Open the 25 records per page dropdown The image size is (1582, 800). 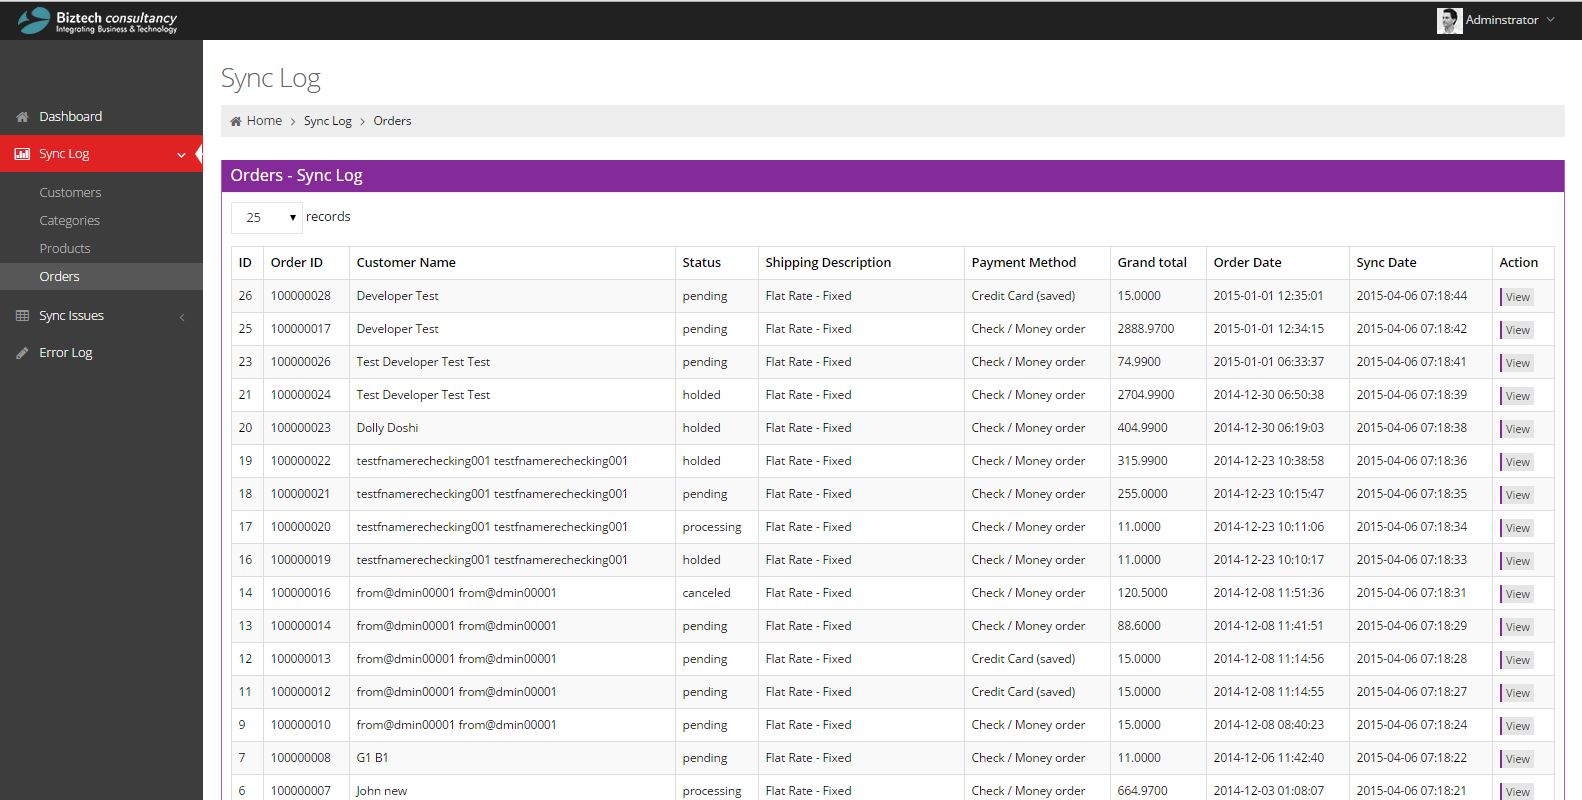click(x=266, y=217)
